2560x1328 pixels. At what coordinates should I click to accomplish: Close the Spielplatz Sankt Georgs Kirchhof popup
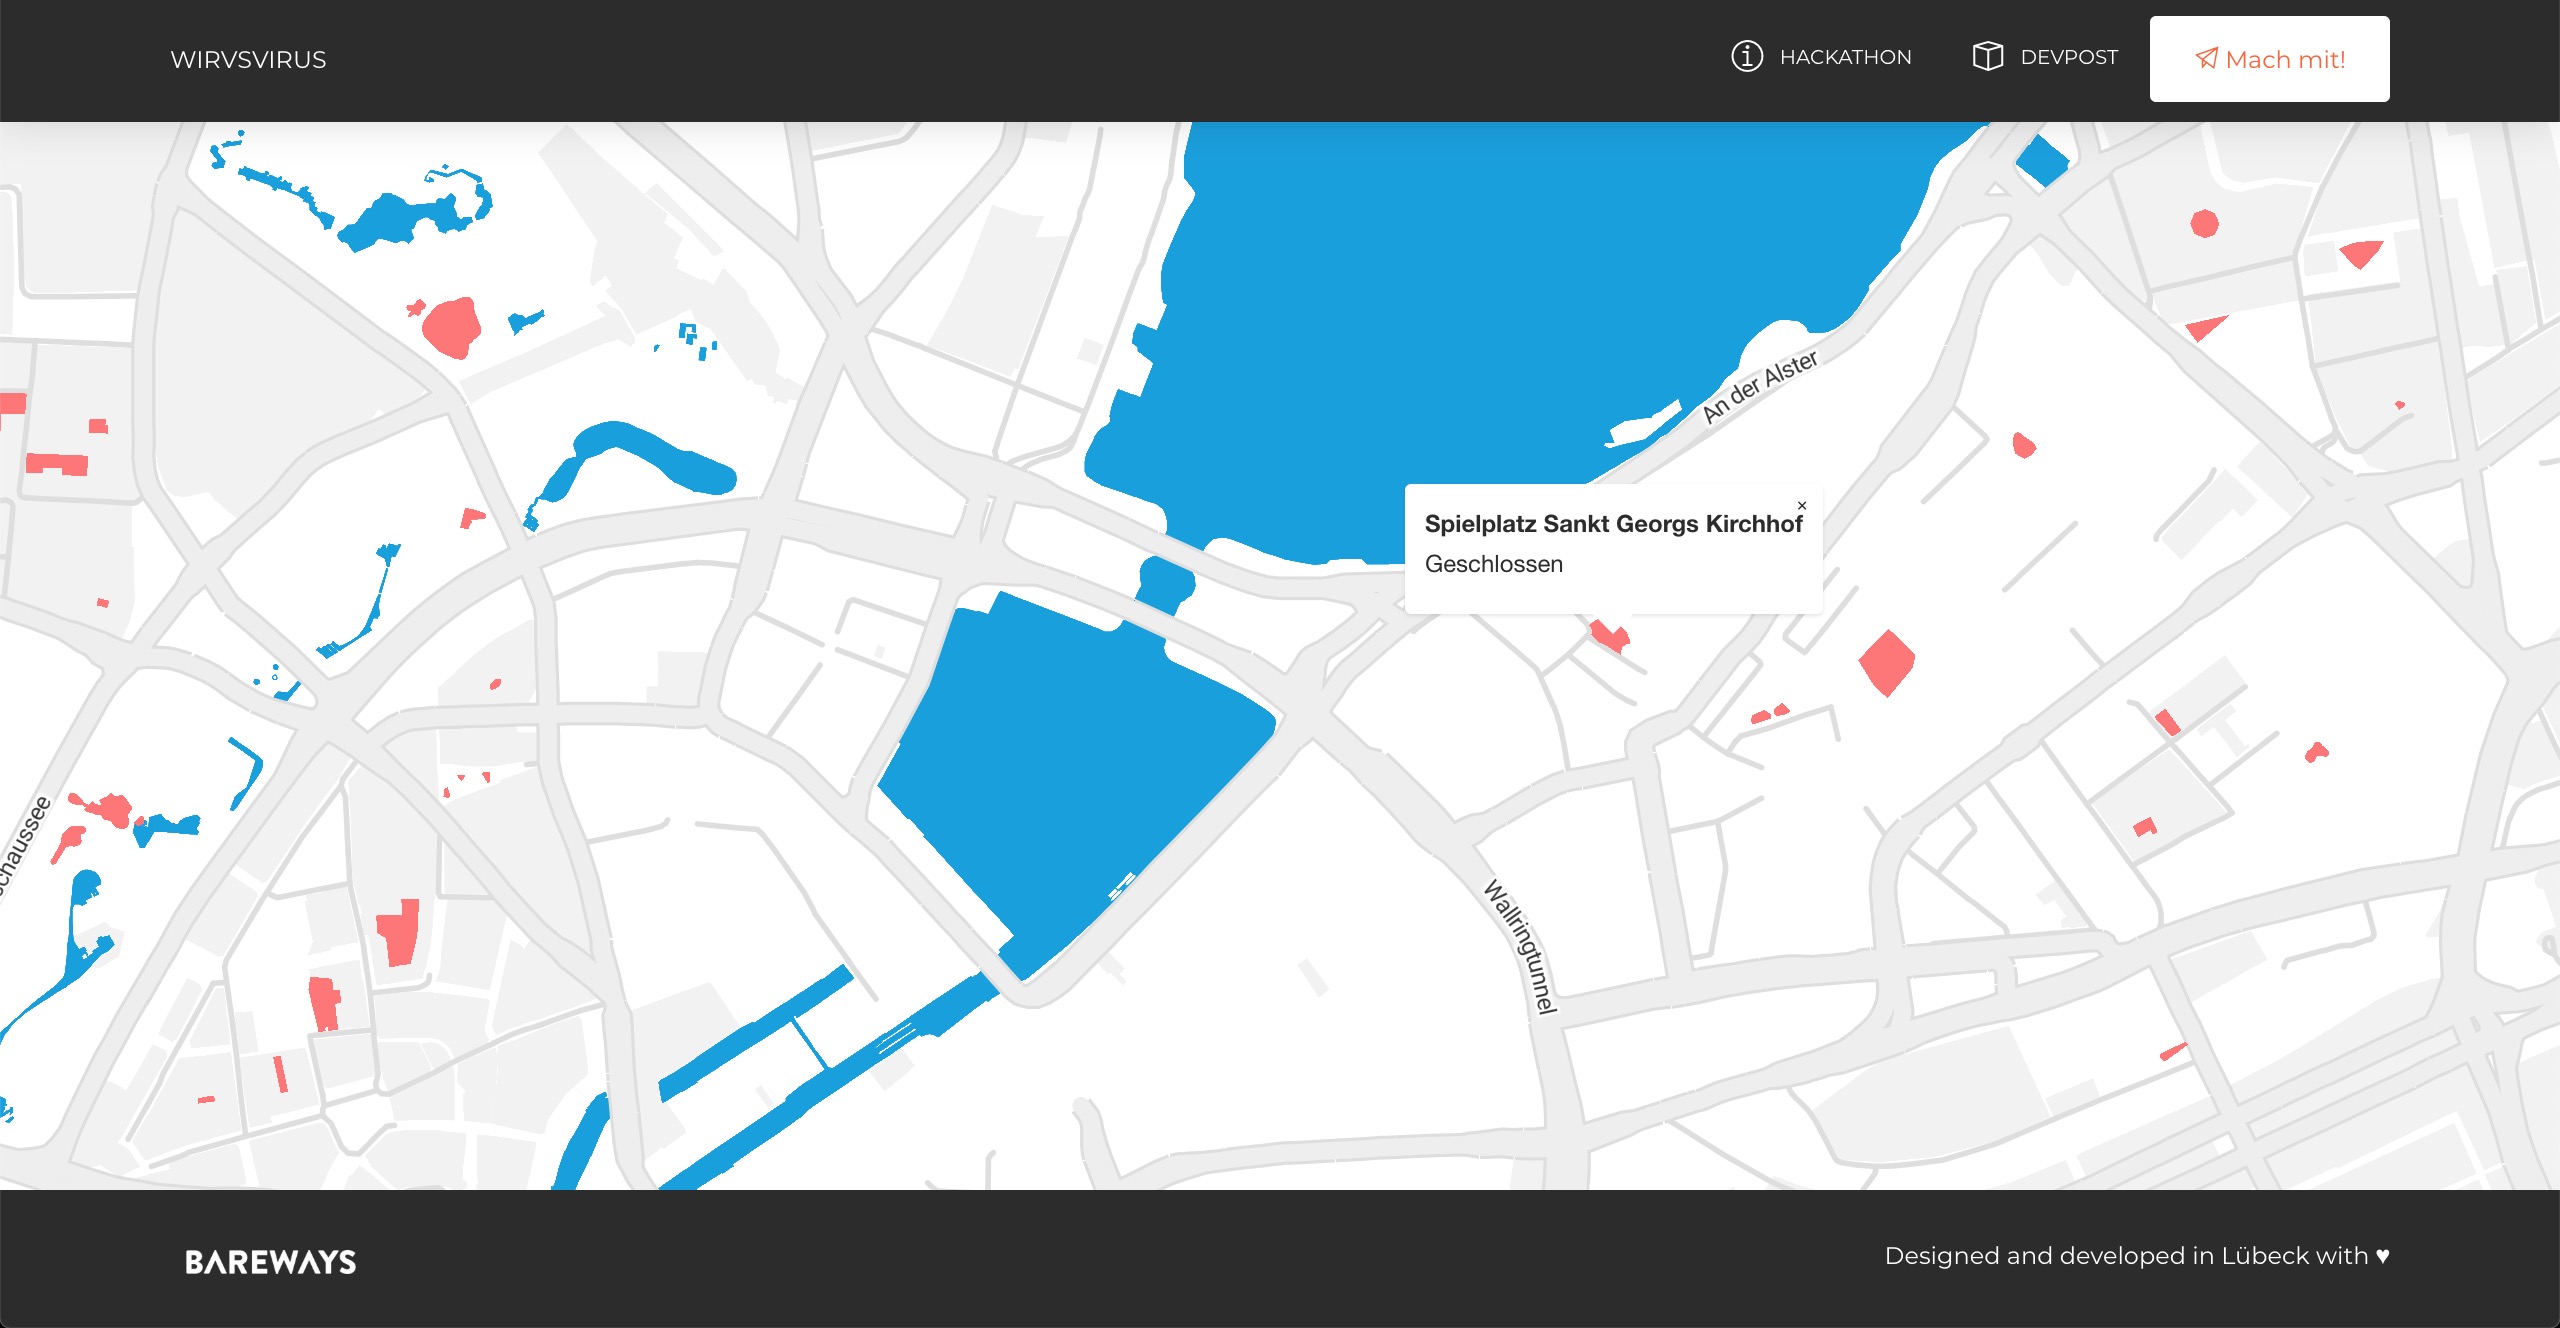point(1802,506)
